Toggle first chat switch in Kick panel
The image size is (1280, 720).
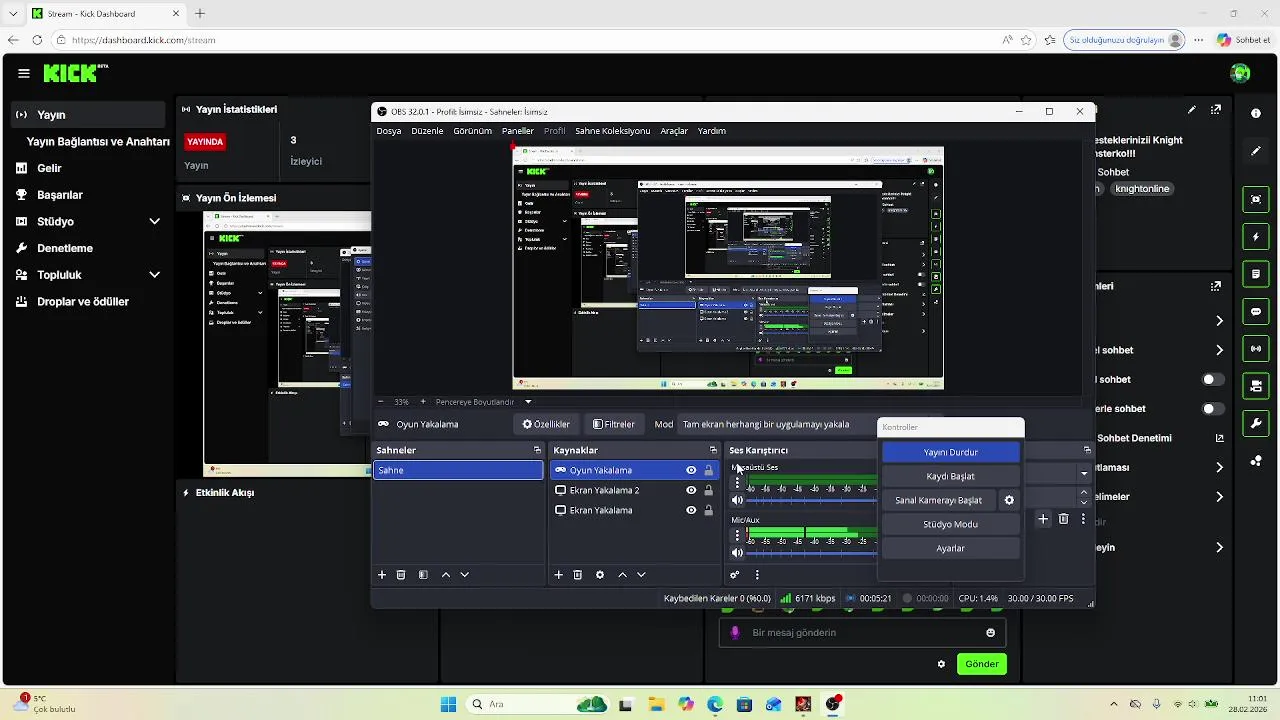click(x=1213, y=379)
